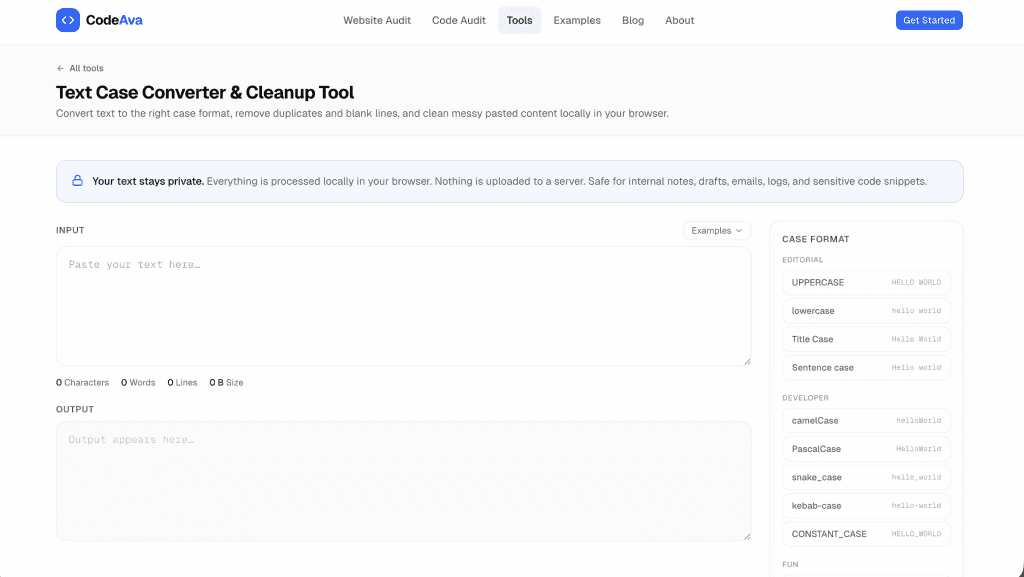
Task: Click the lock icon in privacy banner
Action: [77, 181]
